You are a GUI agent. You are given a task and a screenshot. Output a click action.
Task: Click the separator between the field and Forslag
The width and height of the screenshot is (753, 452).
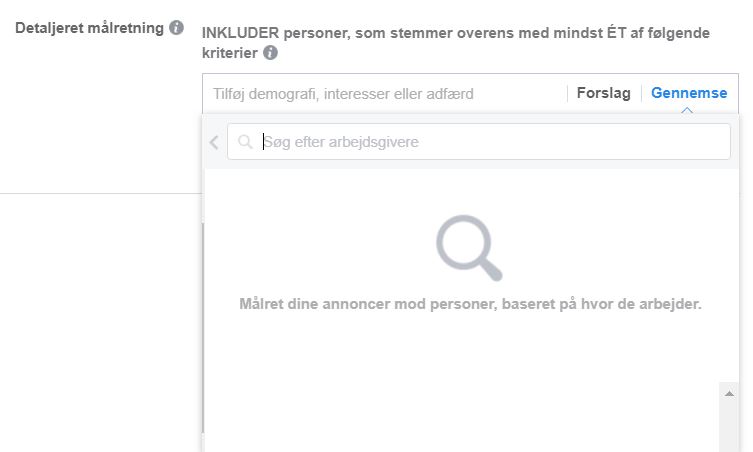click(569, 93)
